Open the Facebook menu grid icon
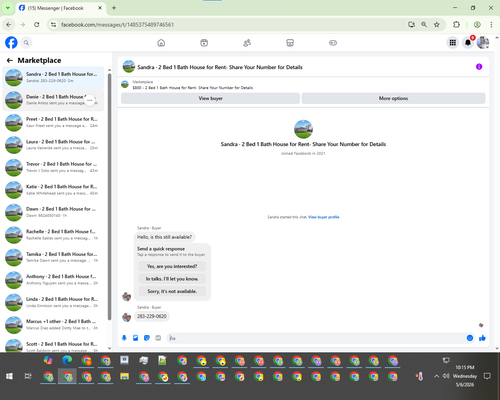The image size is (500, 400). click(453, 43)
